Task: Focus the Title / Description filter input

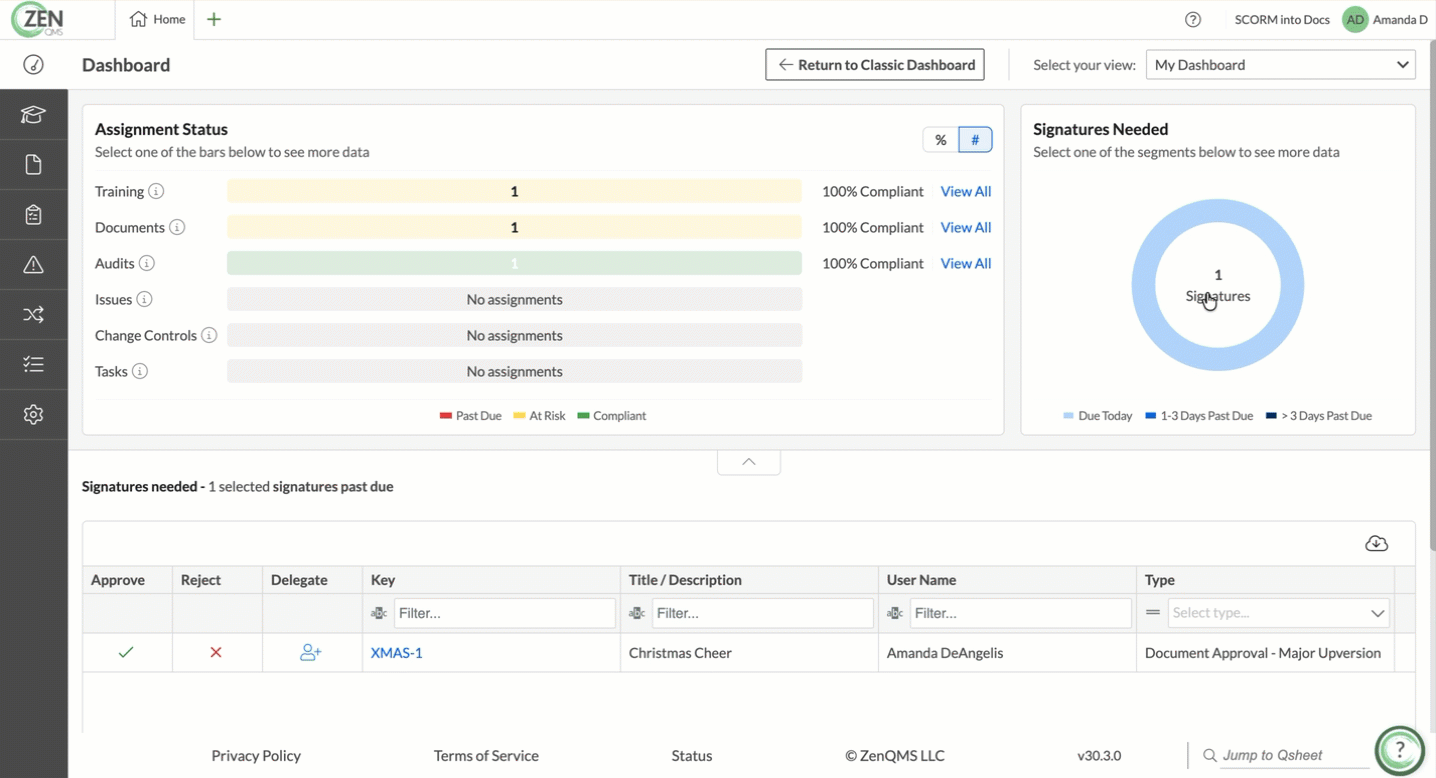Action: (x=763, y=613)
